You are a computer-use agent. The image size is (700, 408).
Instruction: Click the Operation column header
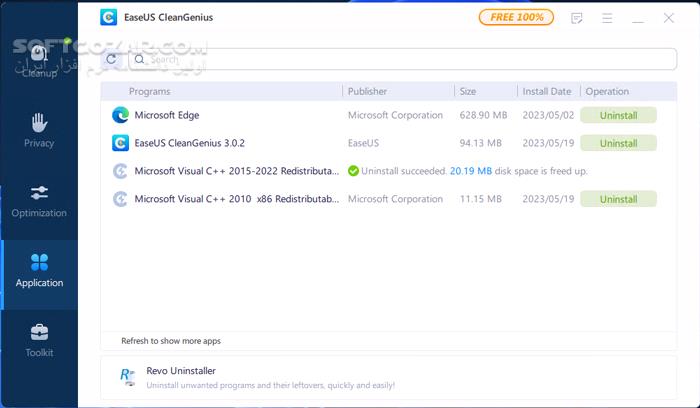coord(607,91)
